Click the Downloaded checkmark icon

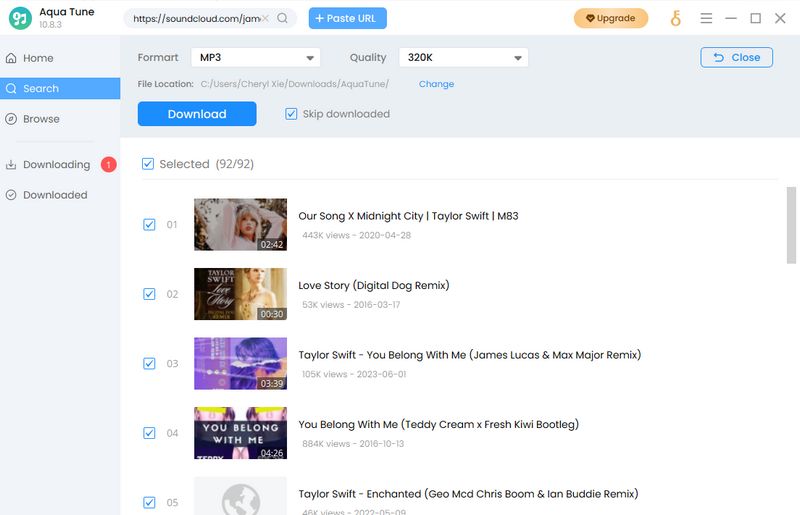click(x=11, y=195)
